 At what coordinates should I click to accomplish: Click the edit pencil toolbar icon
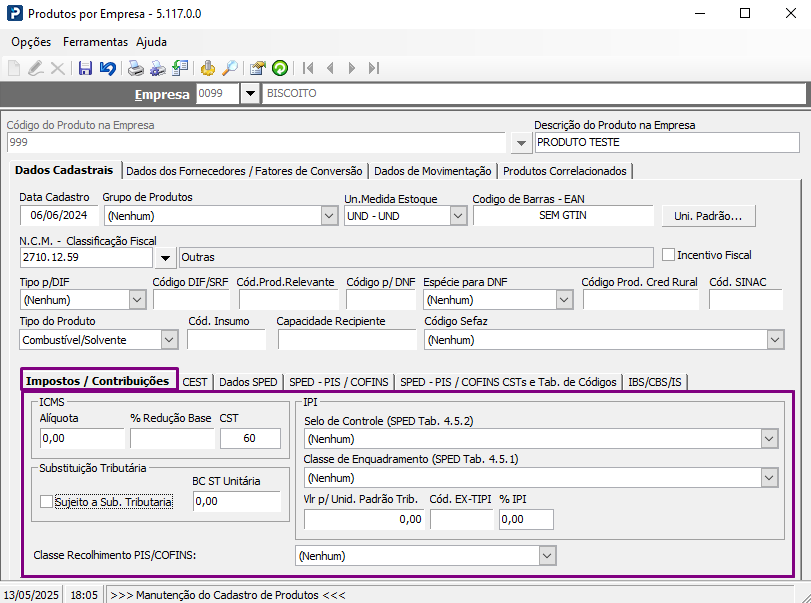coord(36,68)
